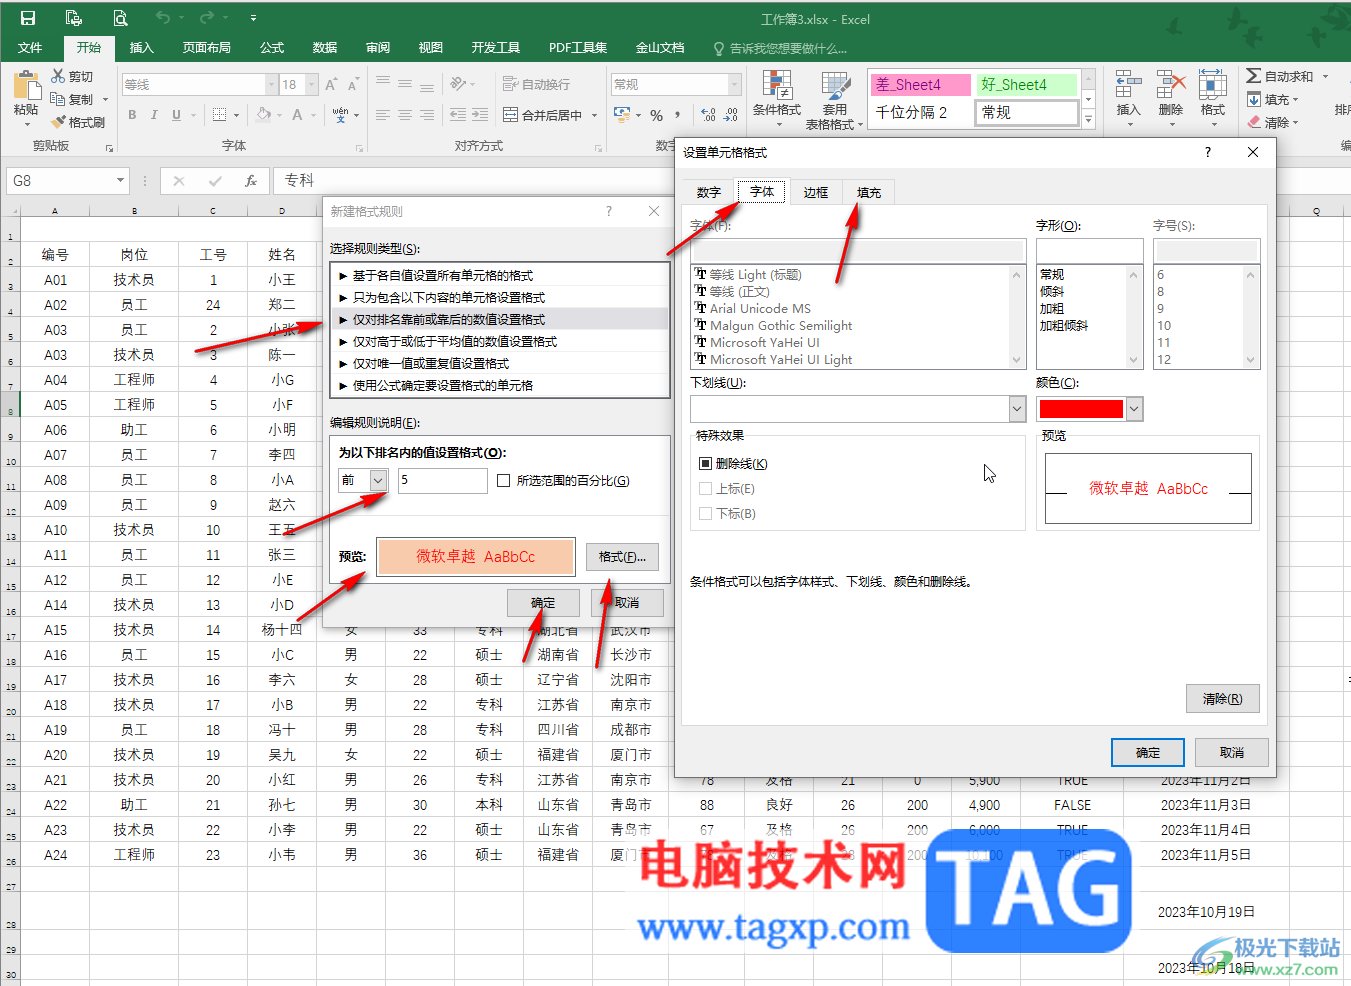Click the red font color swatch
Screen dimensions: 1351x986
1082,409
